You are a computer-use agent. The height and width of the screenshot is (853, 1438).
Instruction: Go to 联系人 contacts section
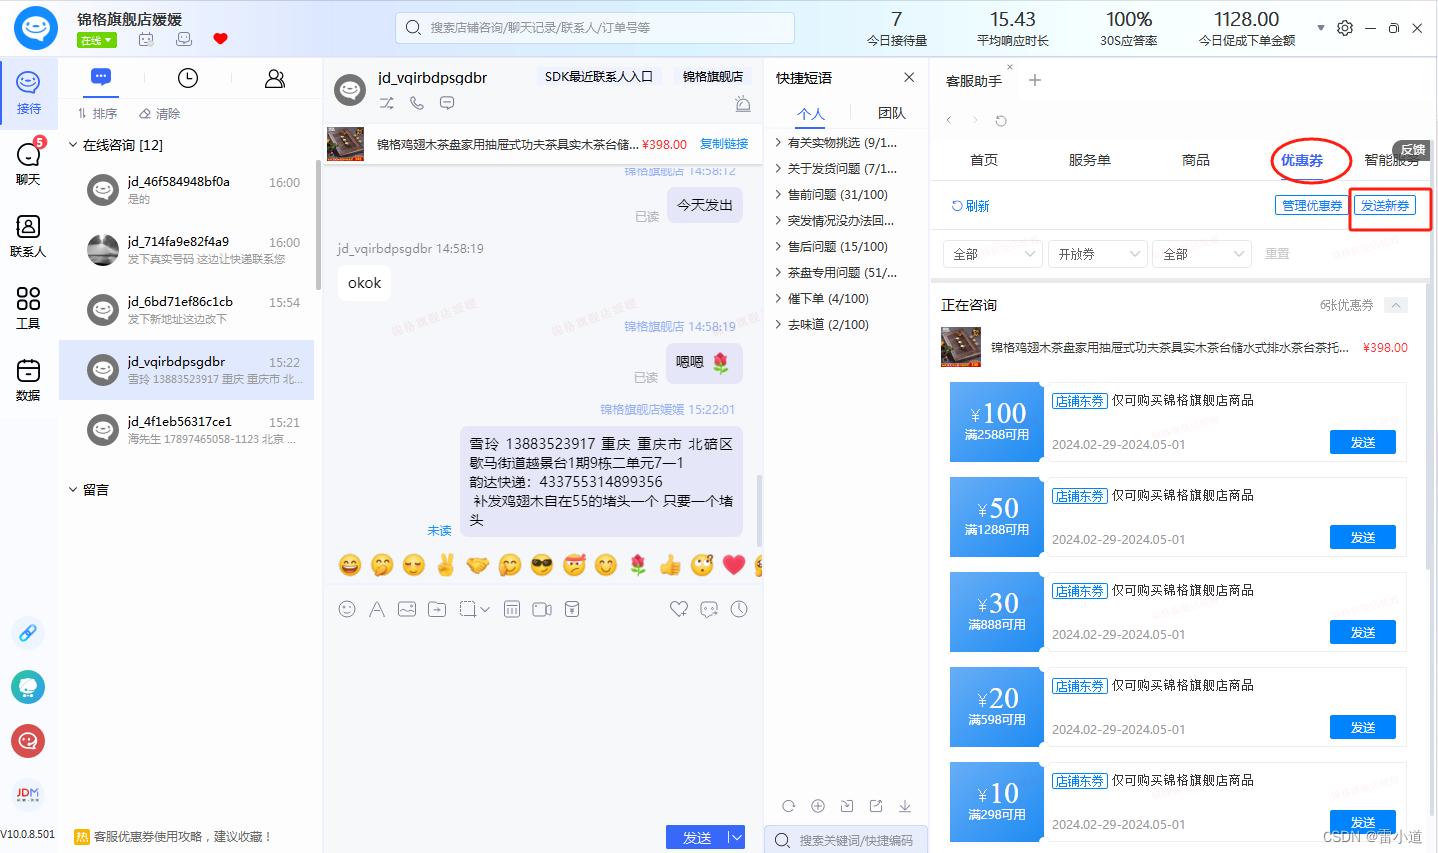tap(28, 236)
